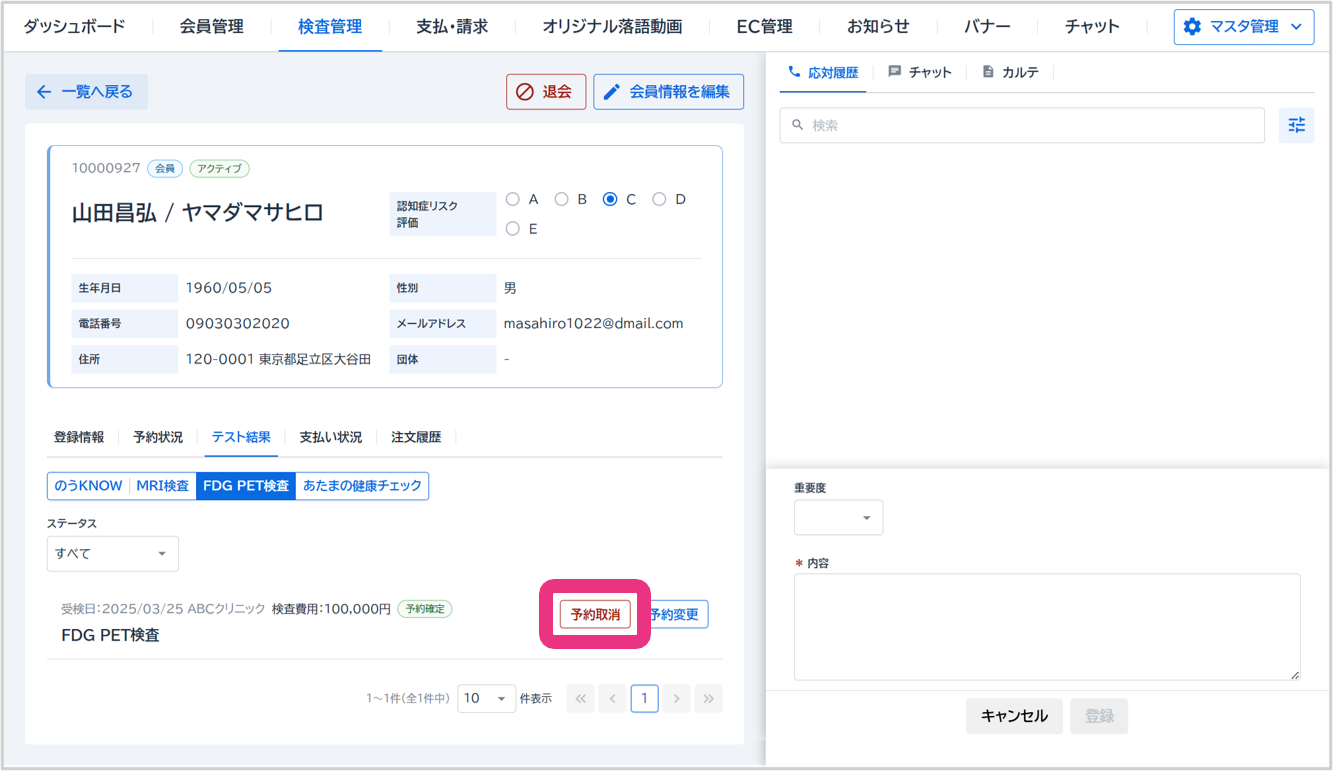Screen dimensions: 1333x771
Task: Click the 予約取消 button
Action: tap(595, 615)
